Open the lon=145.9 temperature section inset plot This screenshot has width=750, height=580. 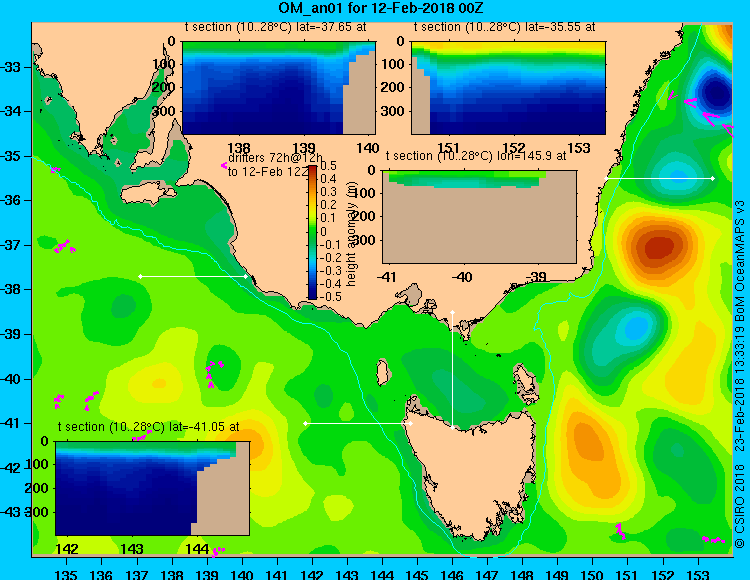click(479, 217)
